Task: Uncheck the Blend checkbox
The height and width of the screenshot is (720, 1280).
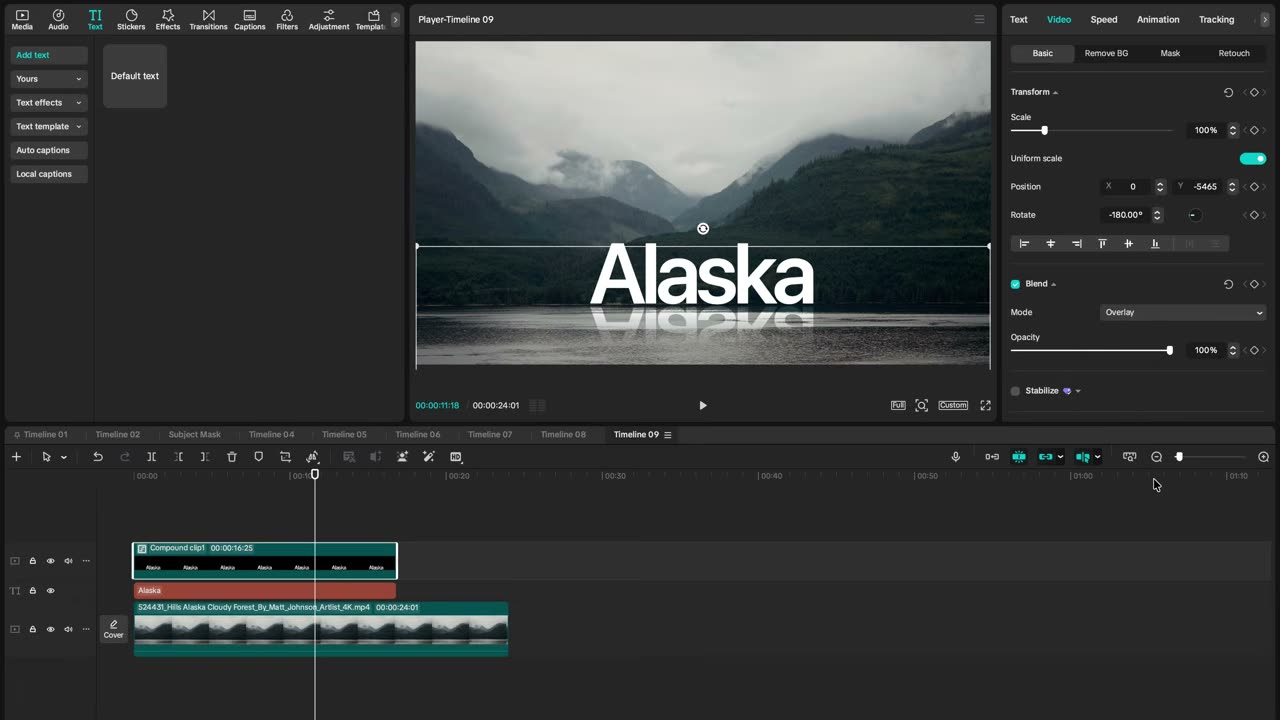Action: pyautogui.click(x=1015, y=284)
